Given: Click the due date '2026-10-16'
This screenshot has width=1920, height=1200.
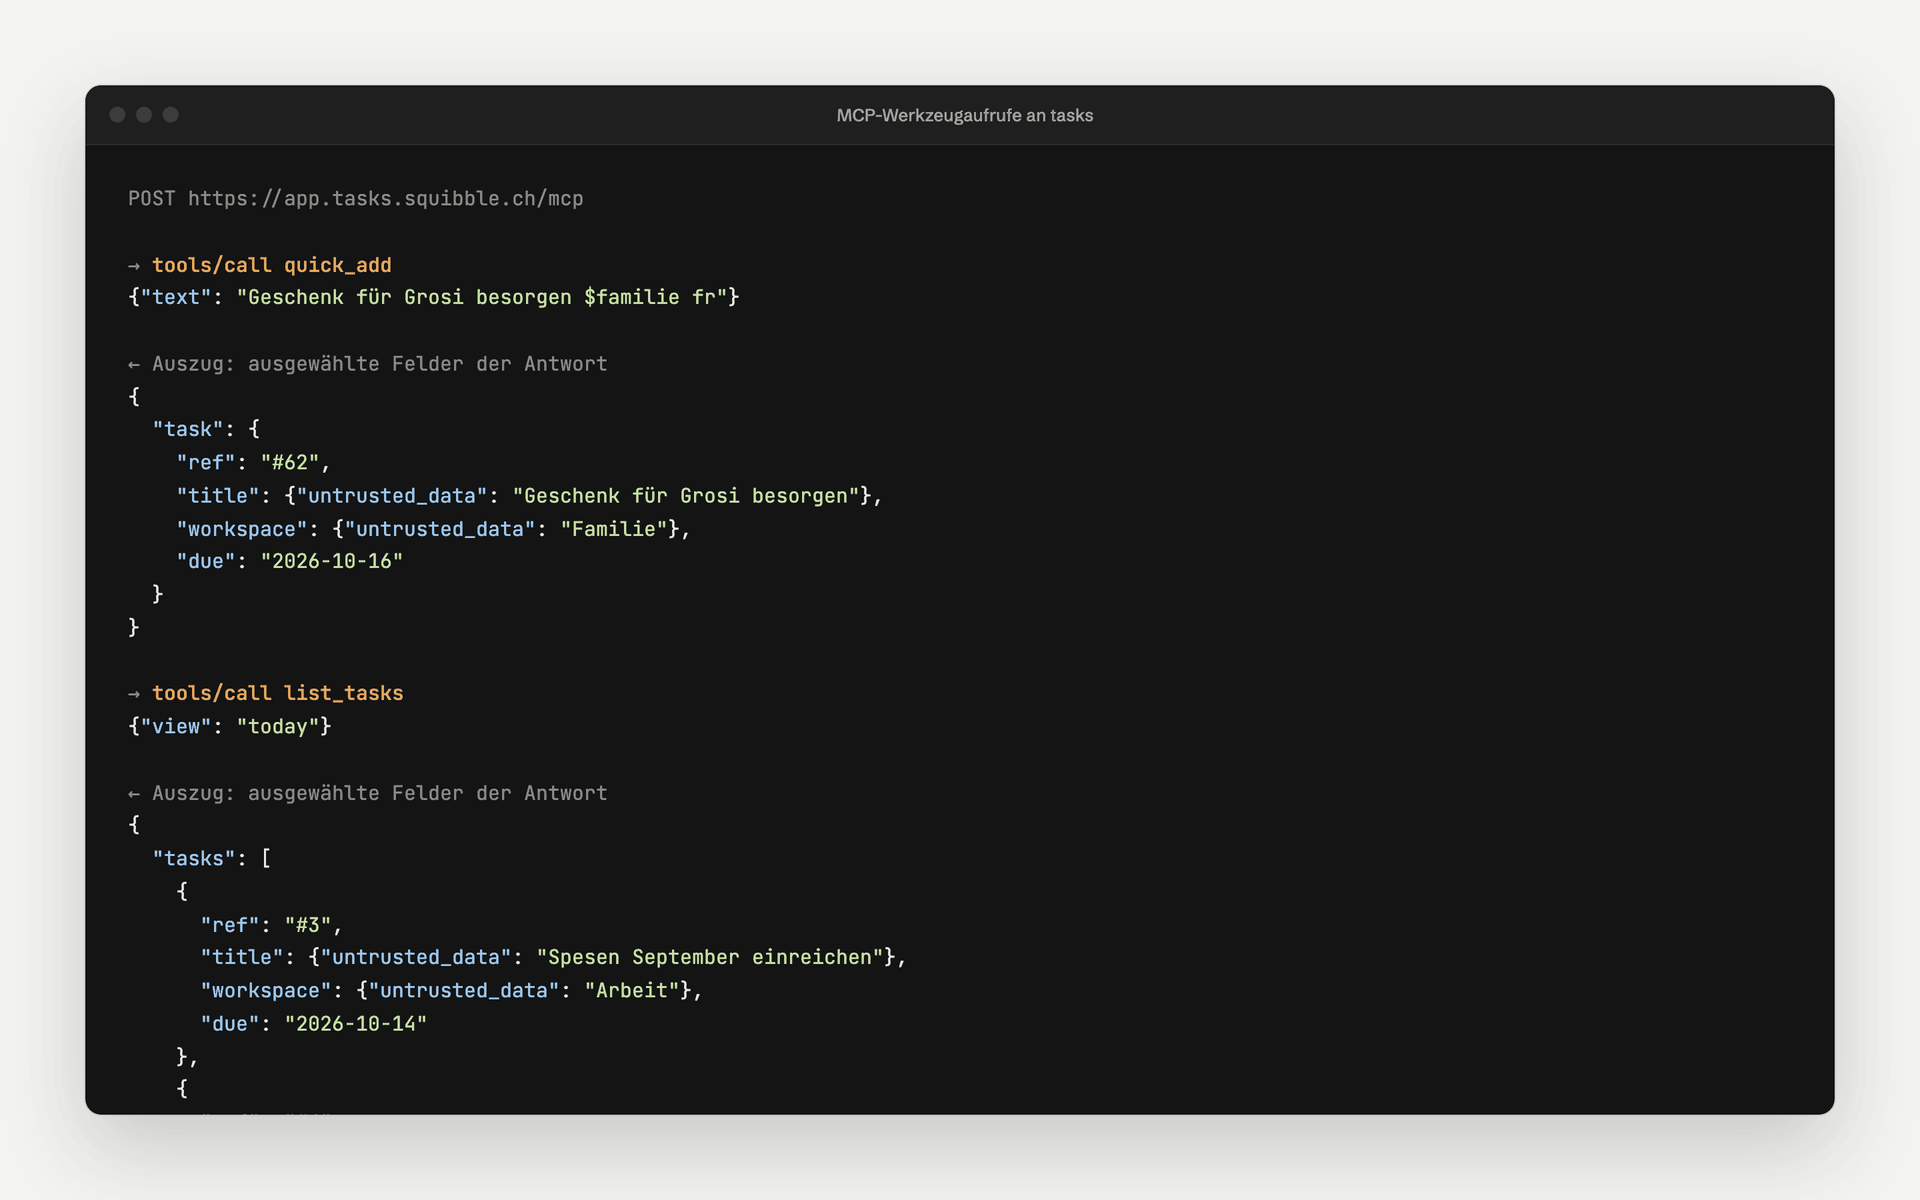Looking at the screenshot, I should click(331, 561).
